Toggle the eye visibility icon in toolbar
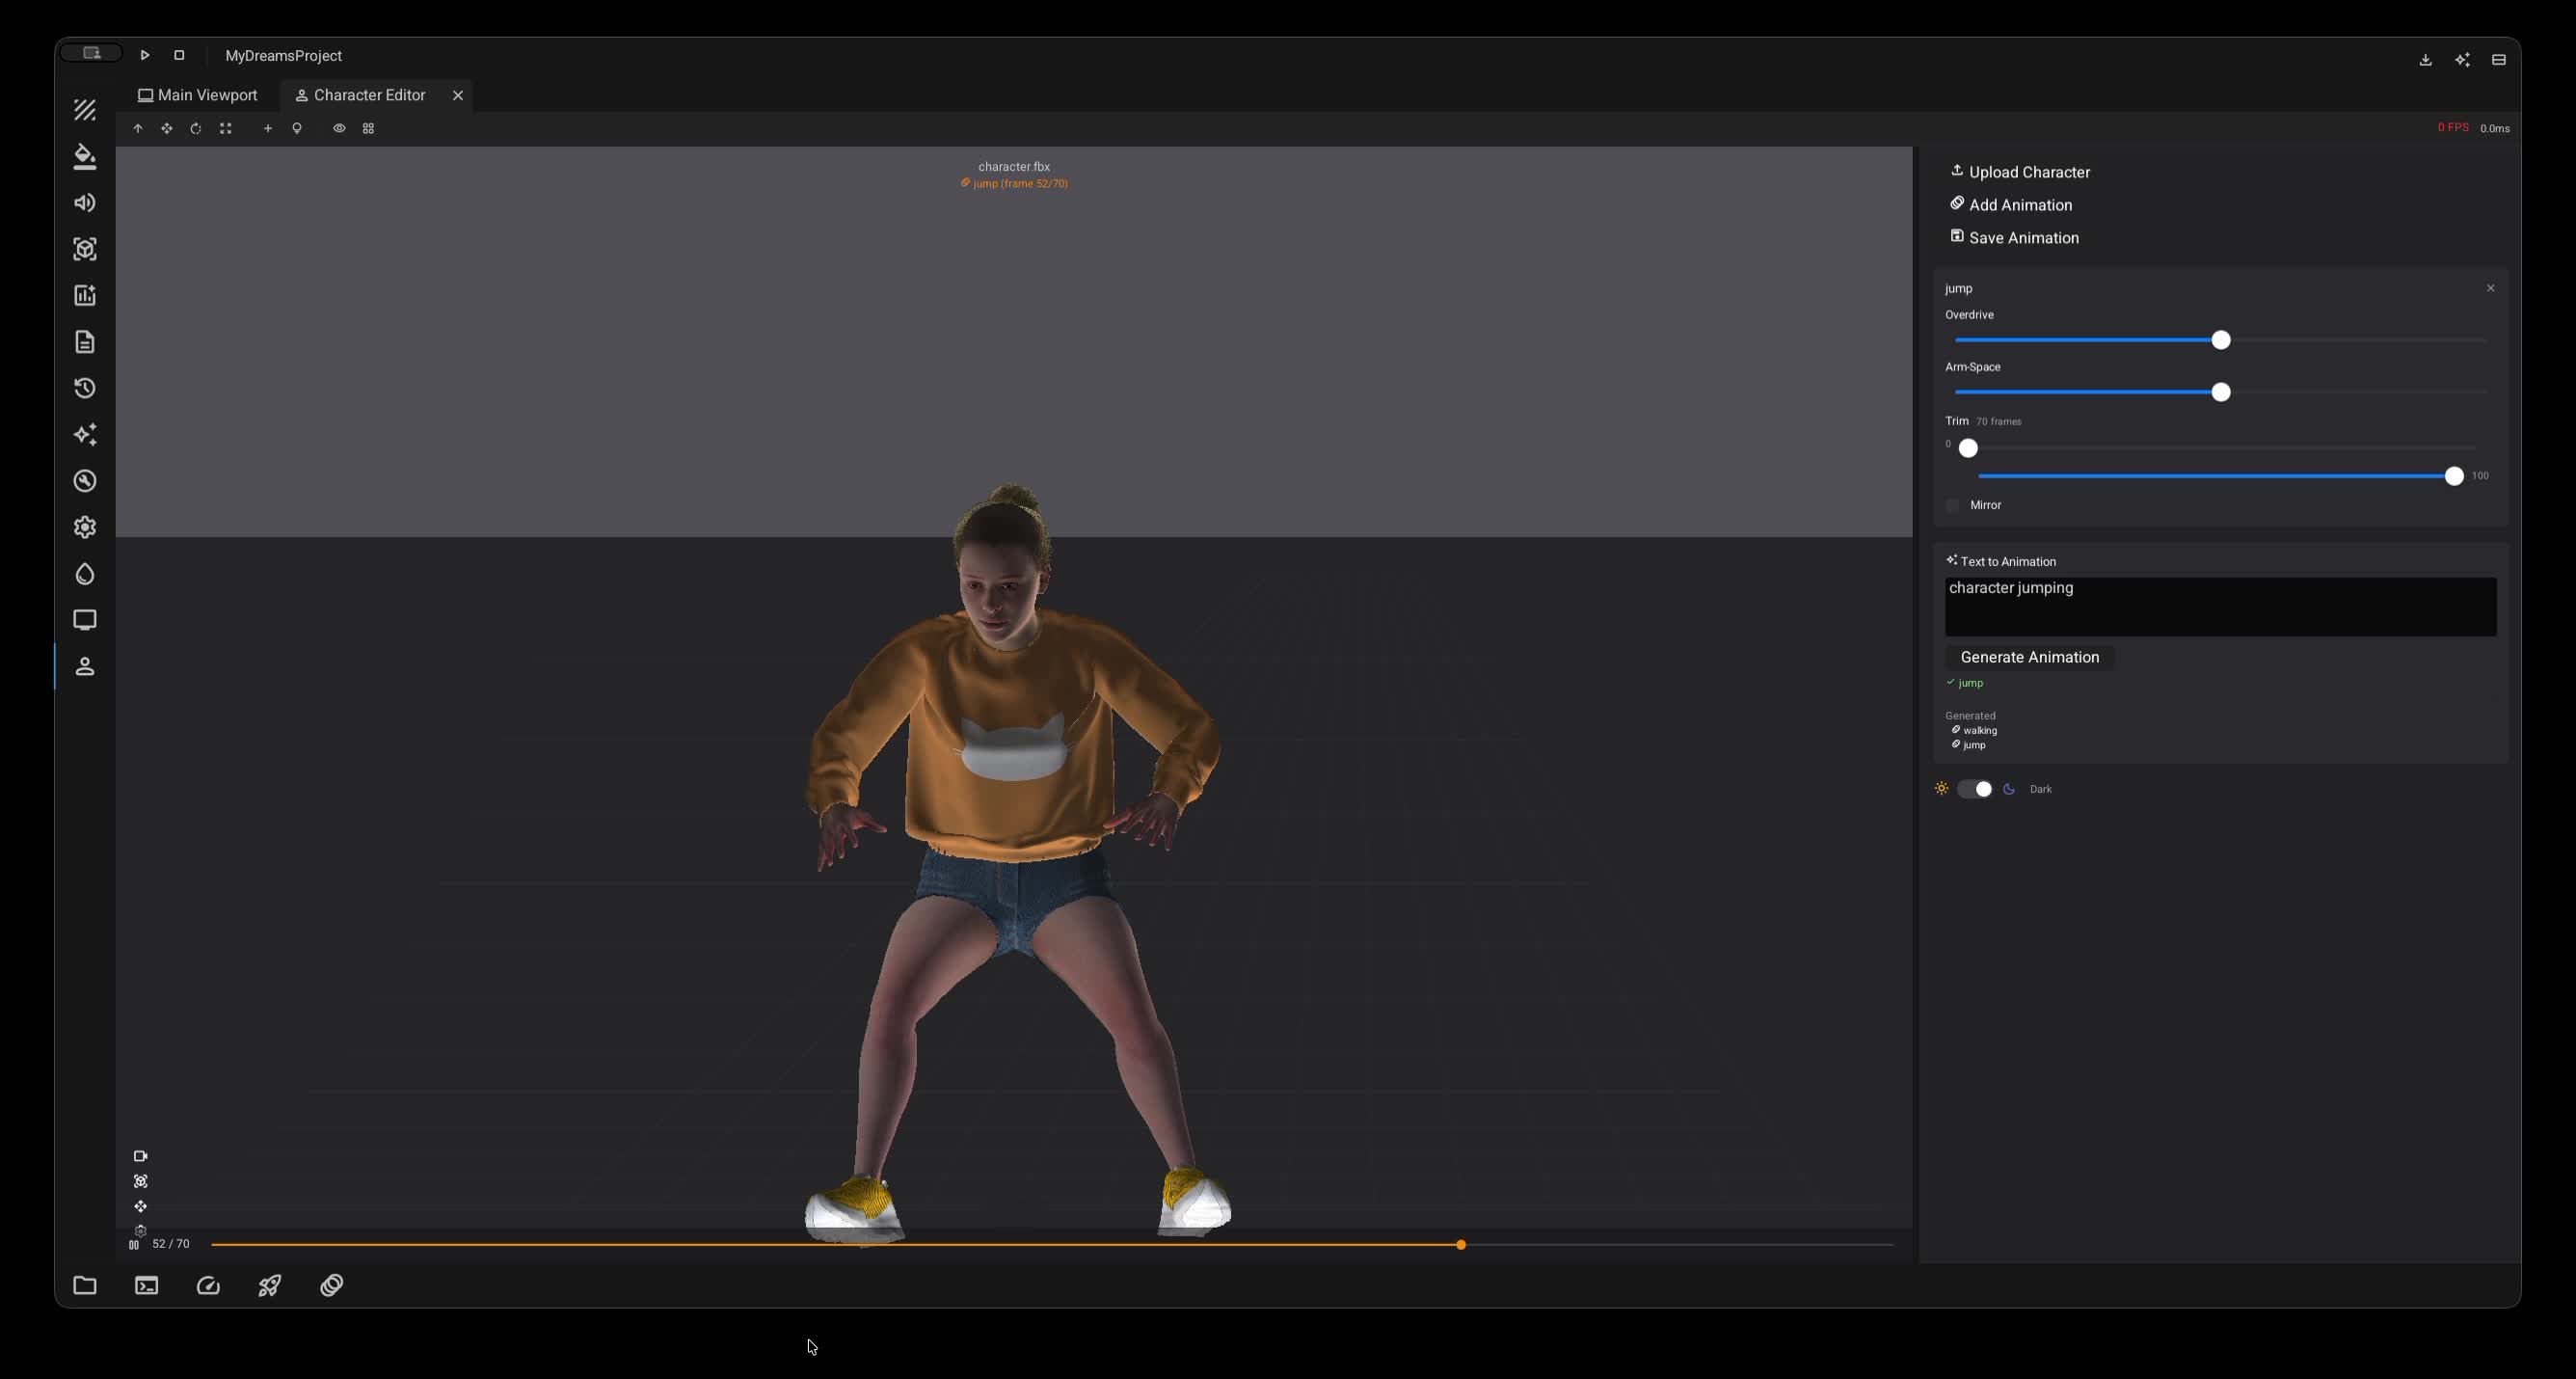Viewport: 2576px width, 1379px height. 339,128
